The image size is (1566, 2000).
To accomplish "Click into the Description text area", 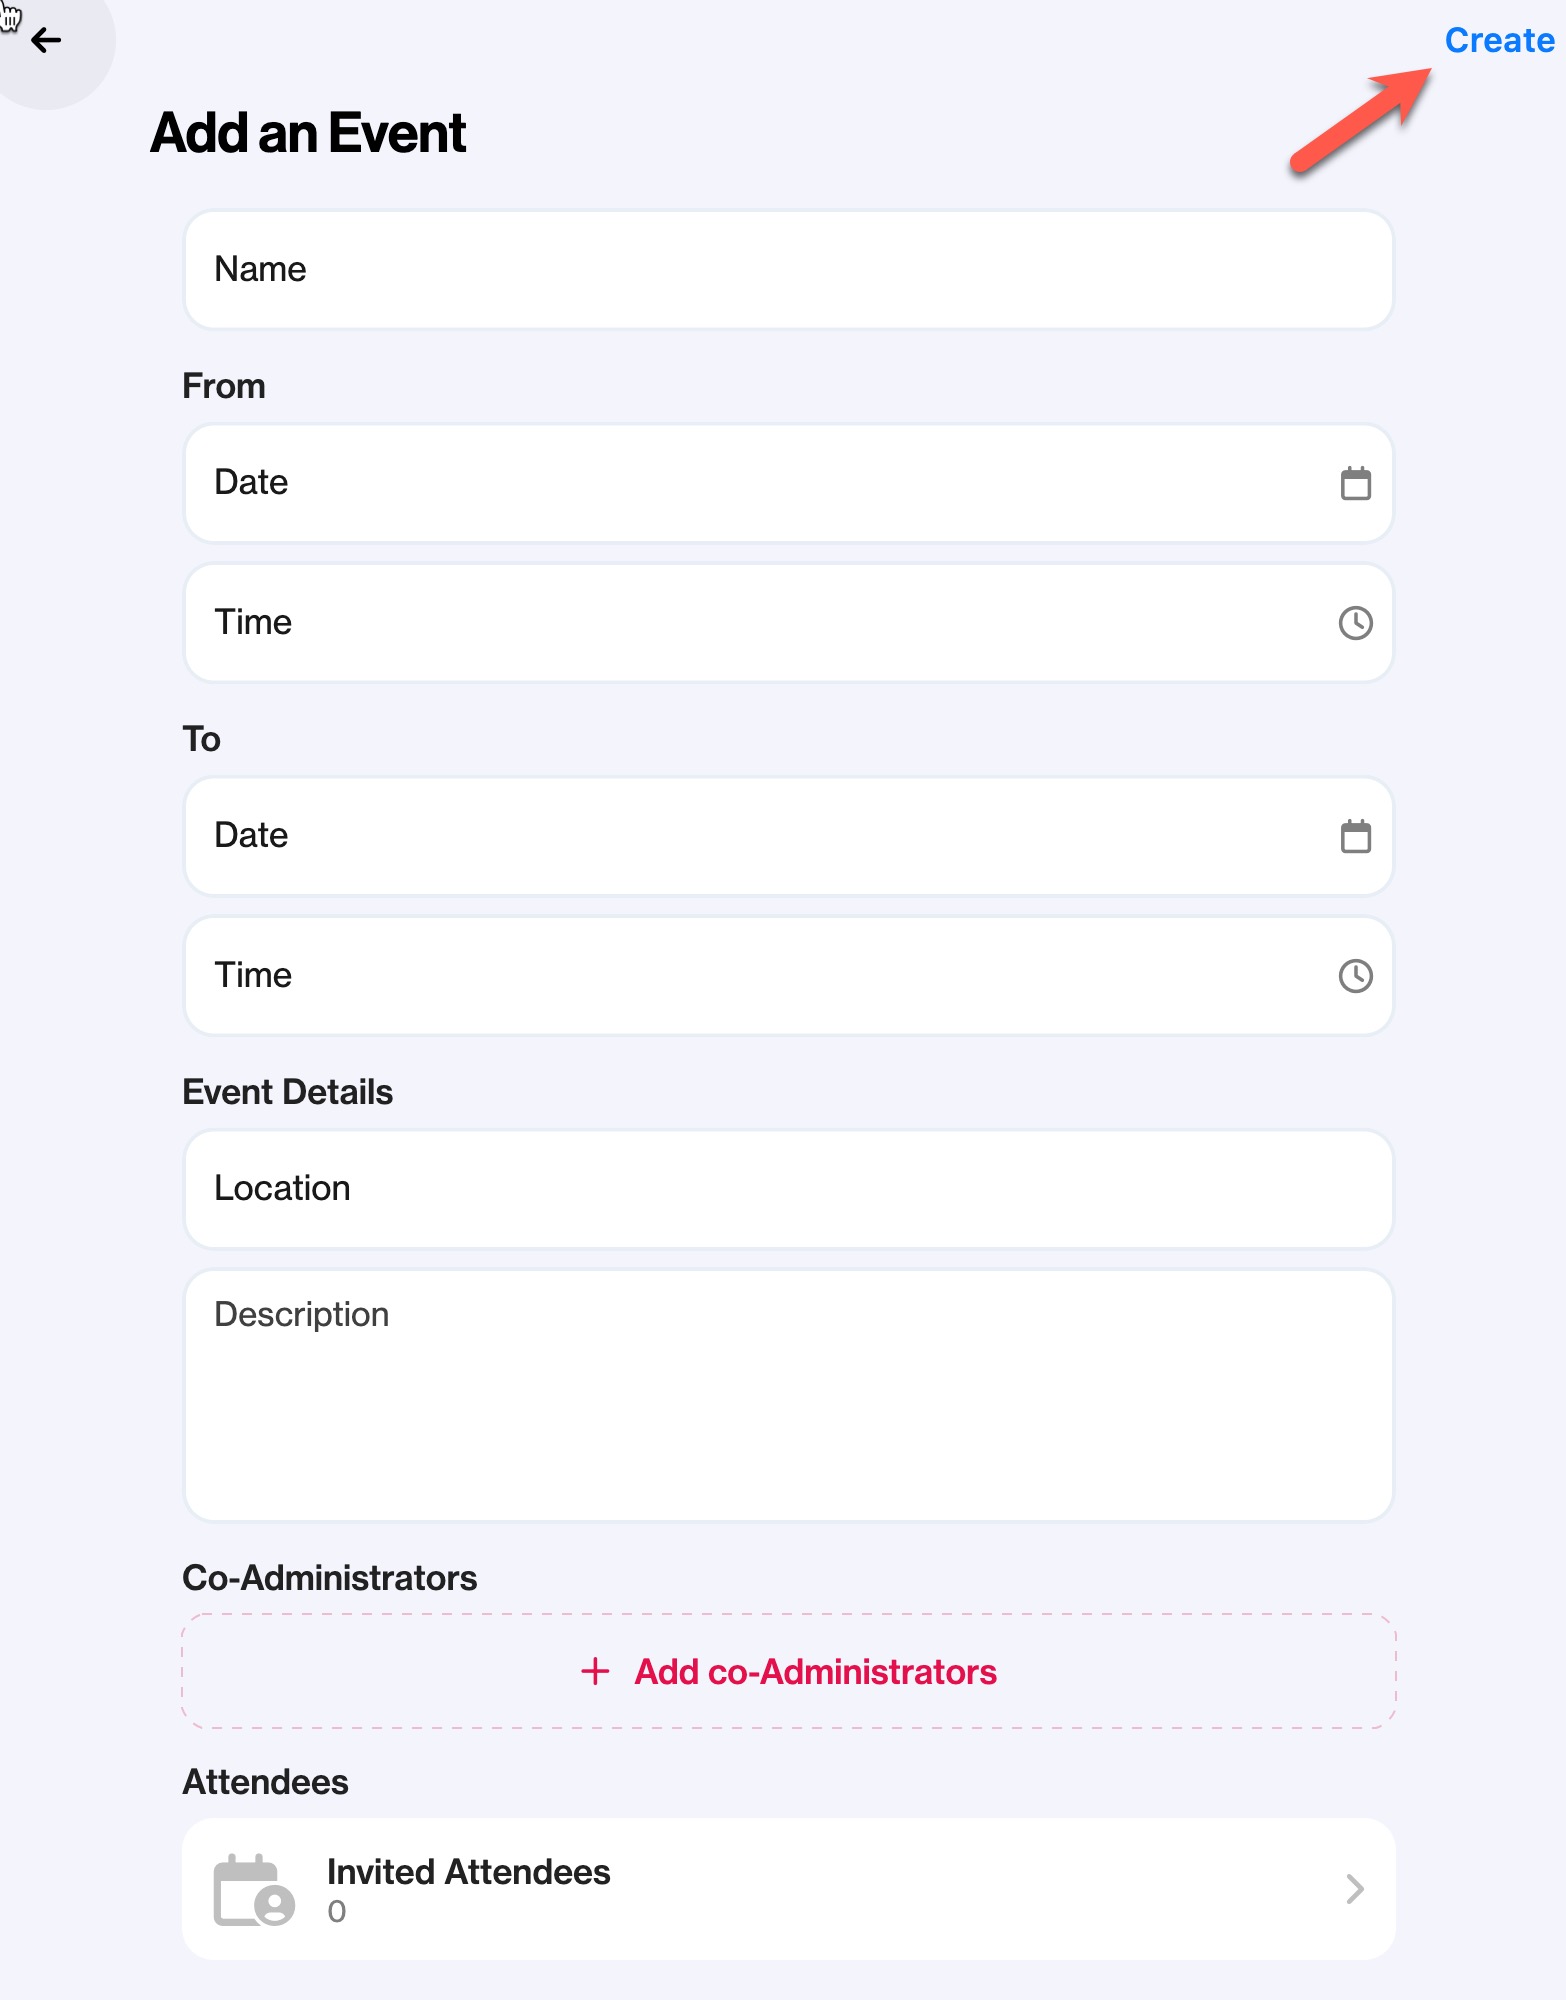I will (789, 1396).
